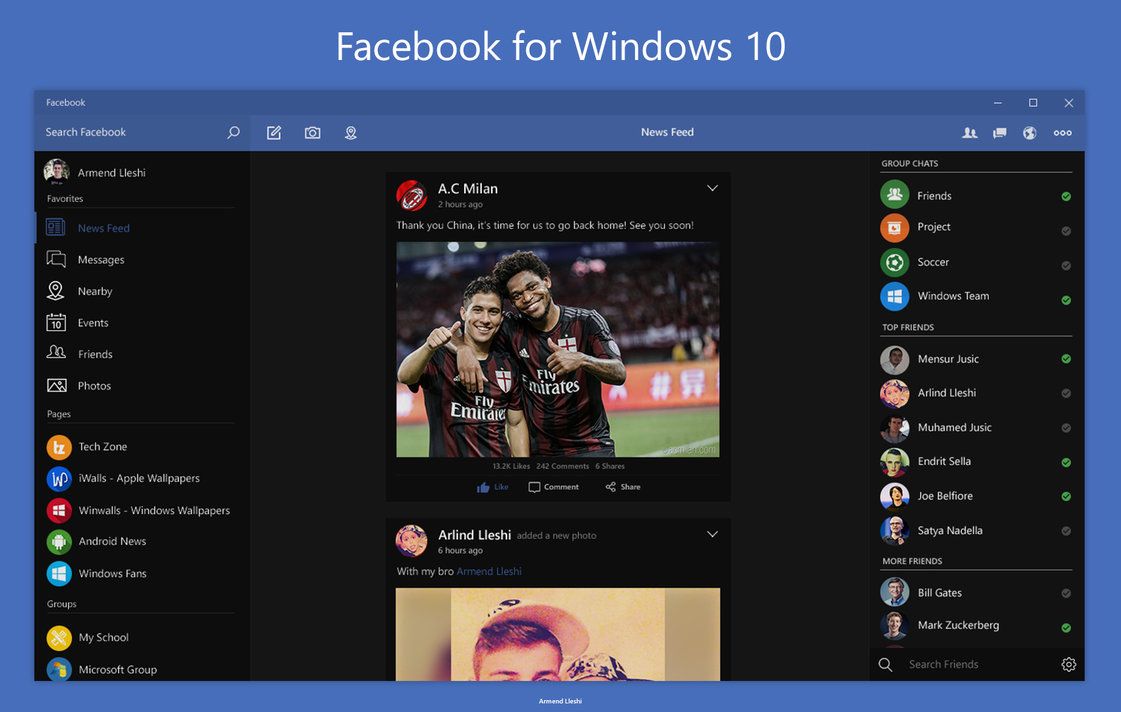Expand options on Arlind Lleshi's photo post
The image size is (1121, 712).
point(712,534)
